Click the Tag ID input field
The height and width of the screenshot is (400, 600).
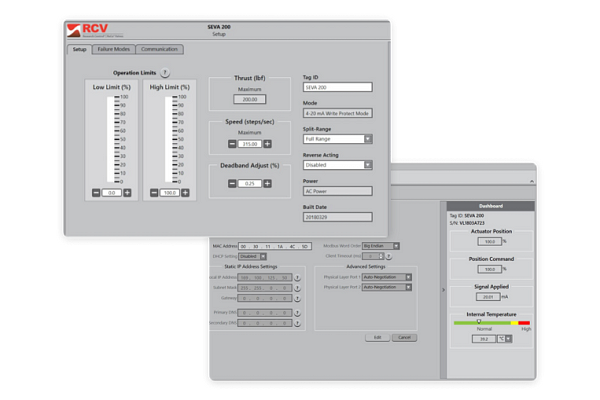click(x=338, y=87)
